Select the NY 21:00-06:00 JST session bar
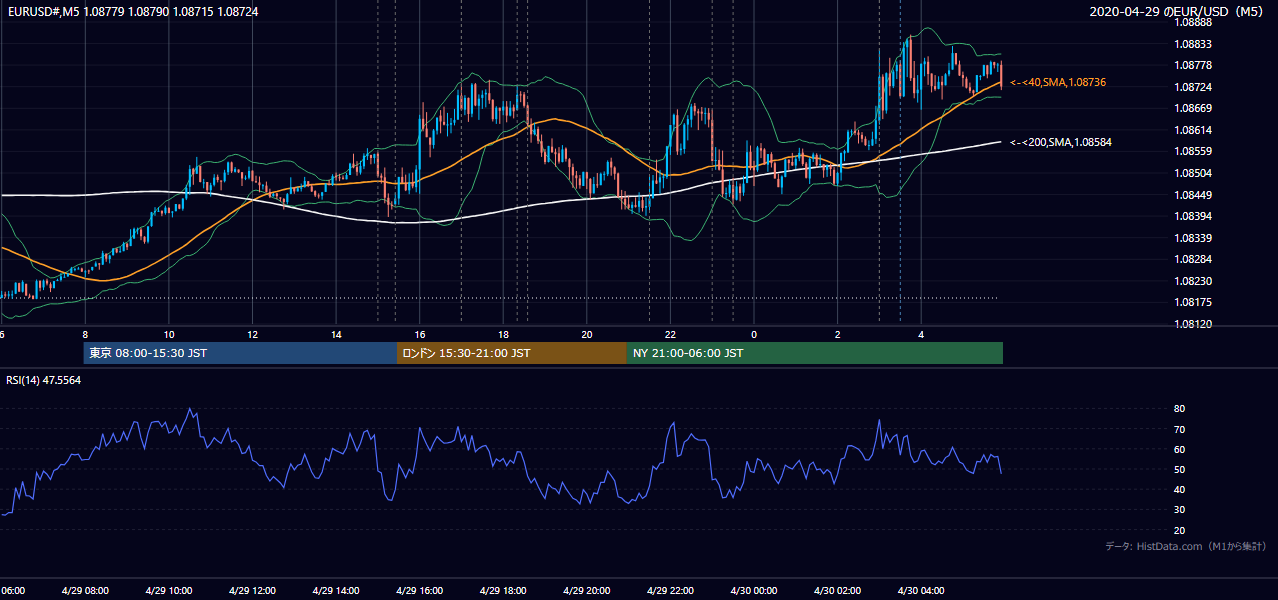The width and height of the screenshot is (1278, 600). pyautogui.click(x=815, y=353)
